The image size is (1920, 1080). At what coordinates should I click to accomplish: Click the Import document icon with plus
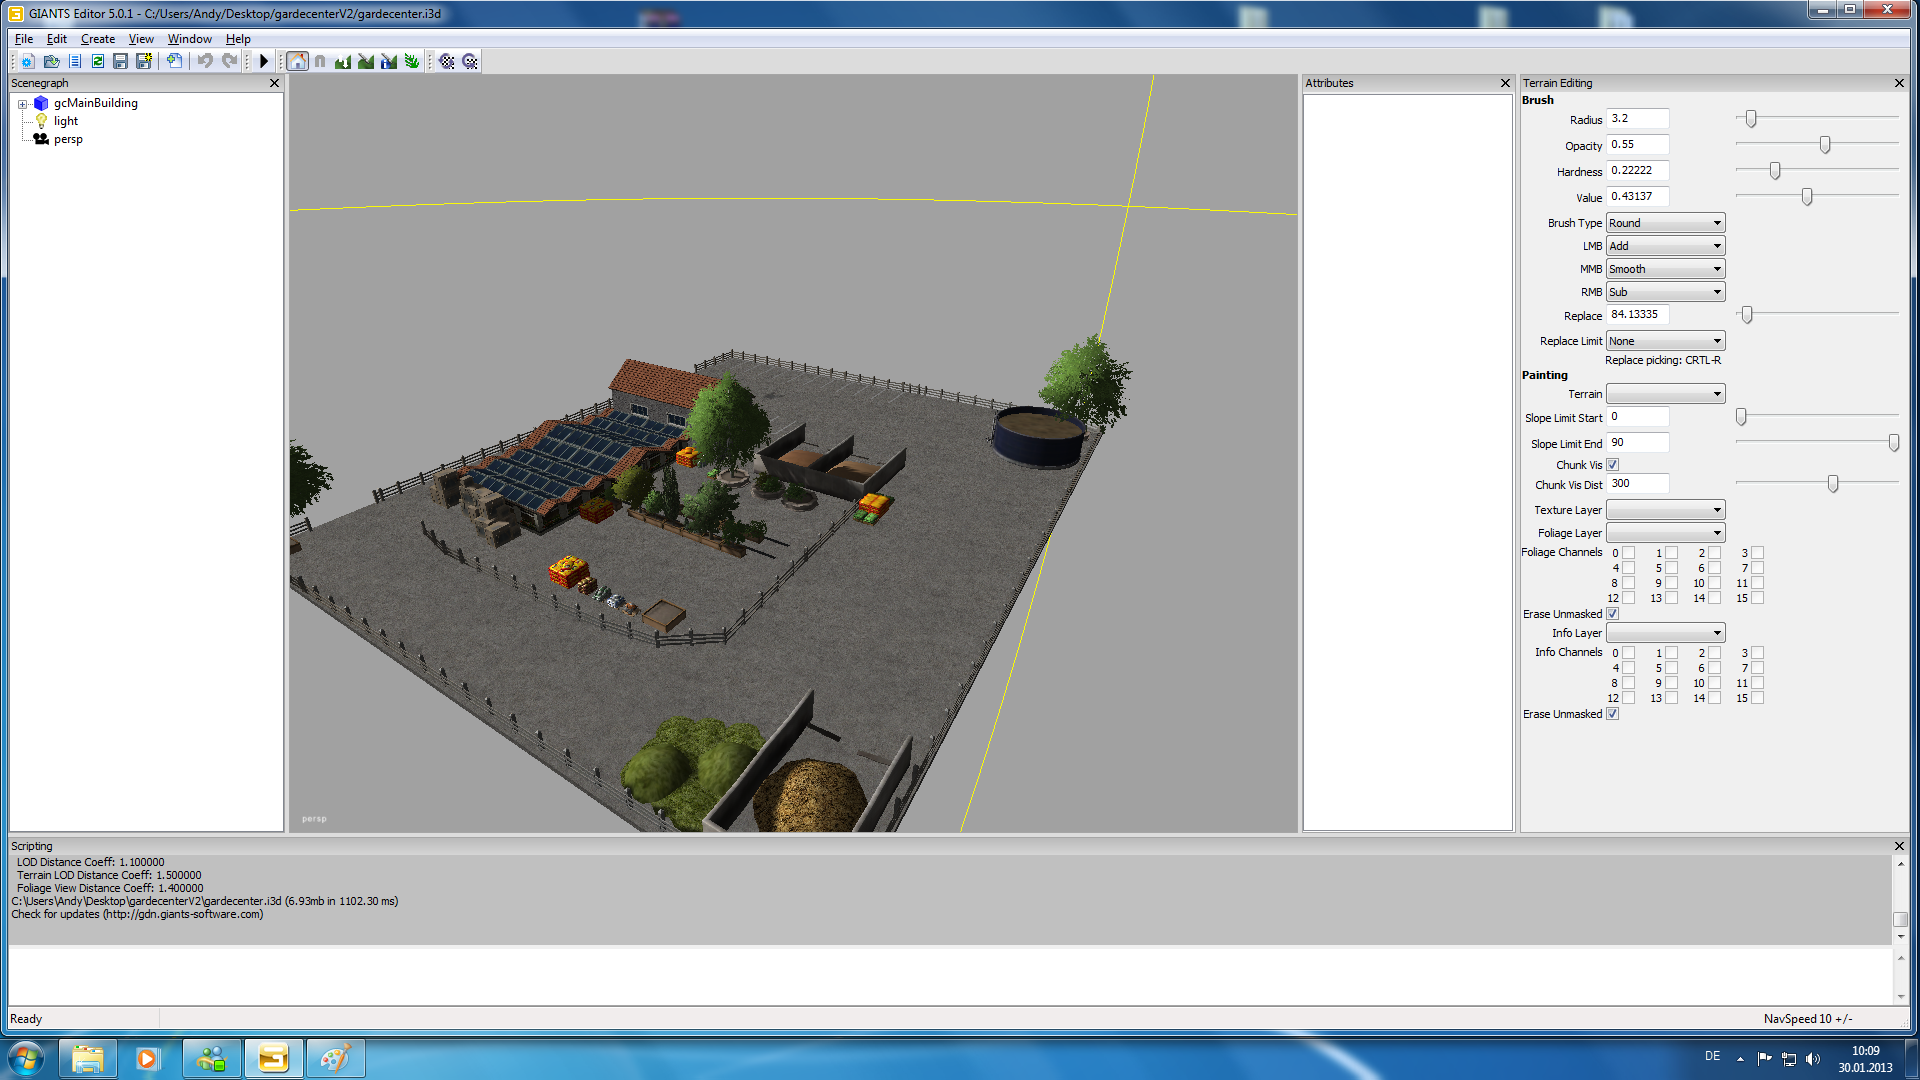175,61
